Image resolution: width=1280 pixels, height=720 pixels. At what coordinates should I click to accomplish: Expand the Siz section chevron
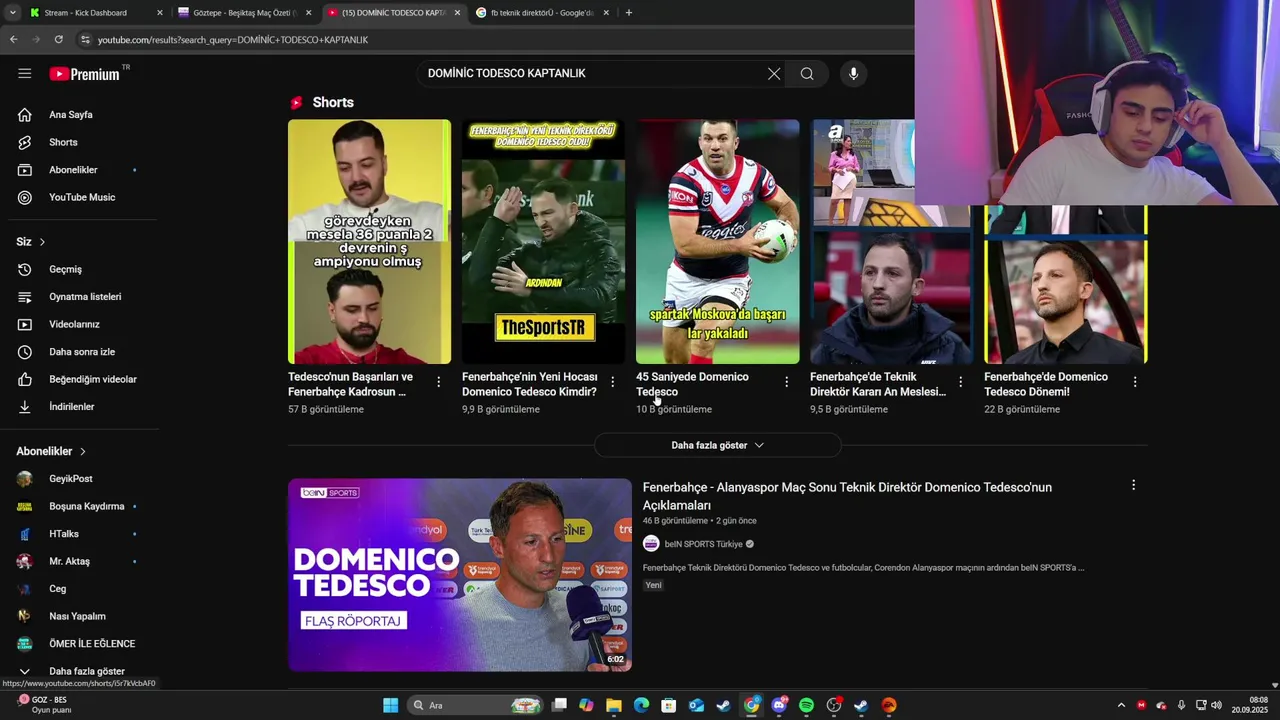tap(42, 242)
